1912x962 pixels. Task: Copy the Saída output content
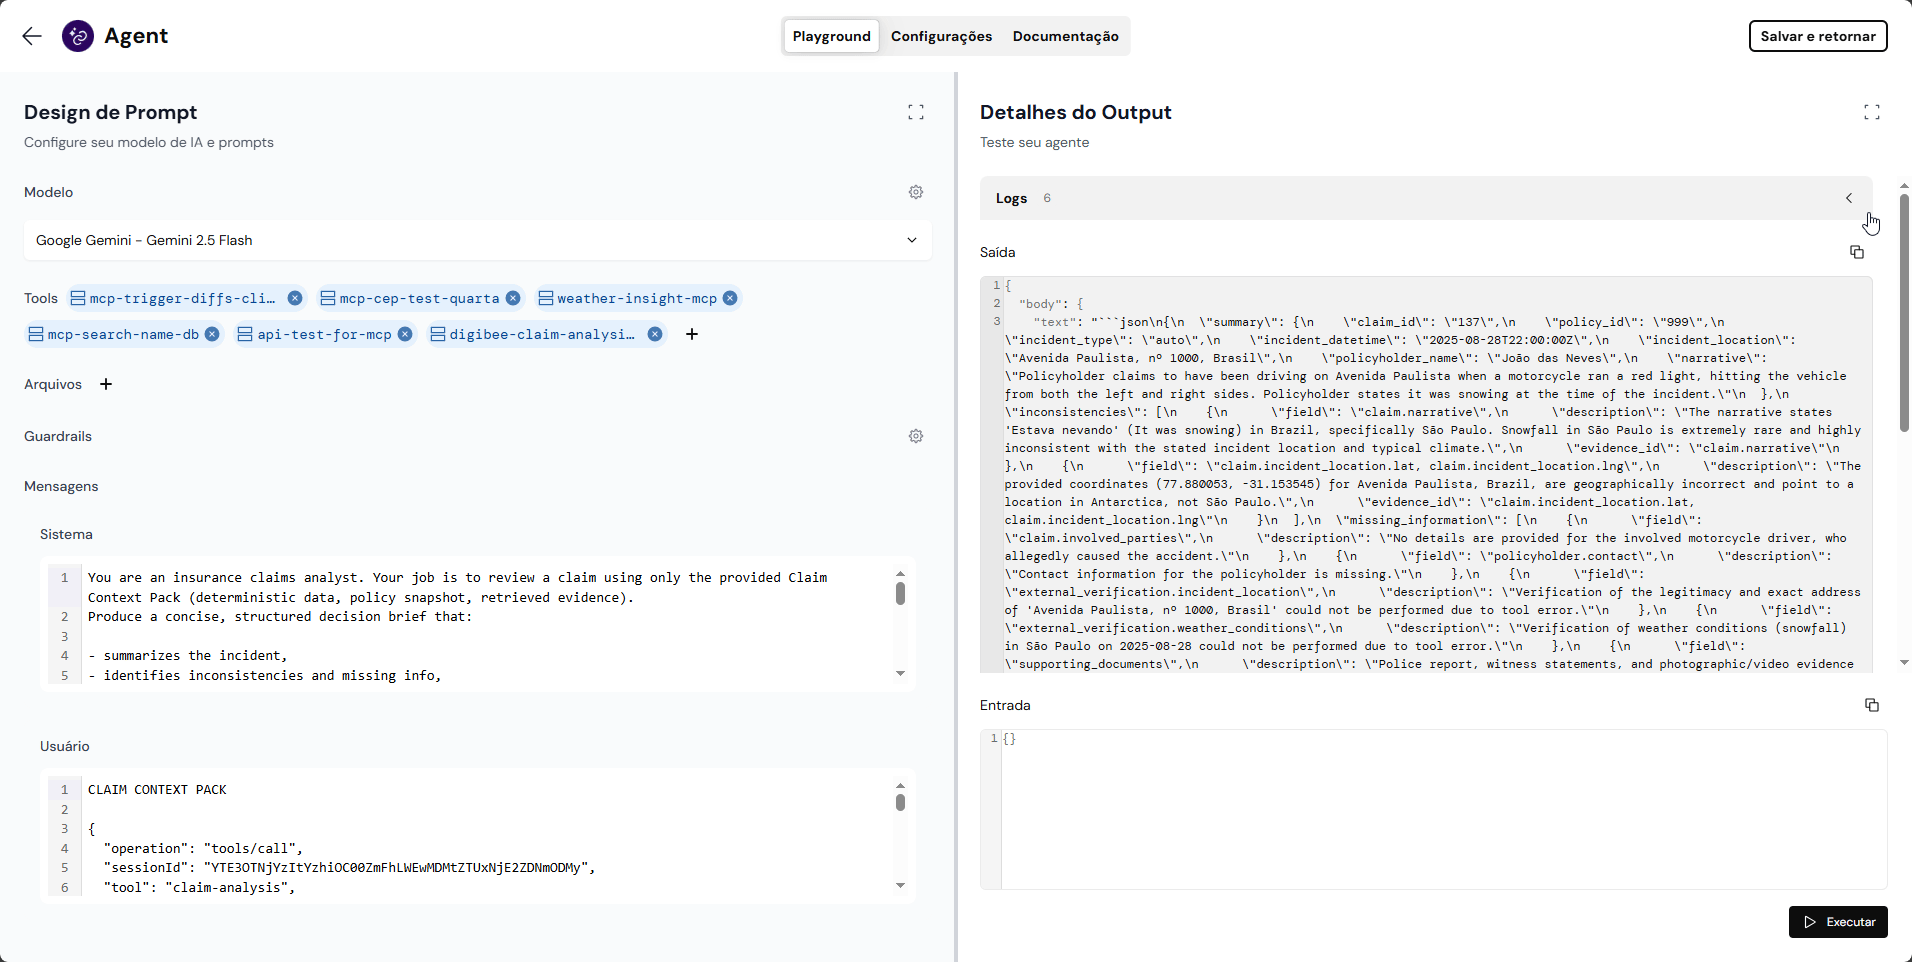coord(1856,252)
